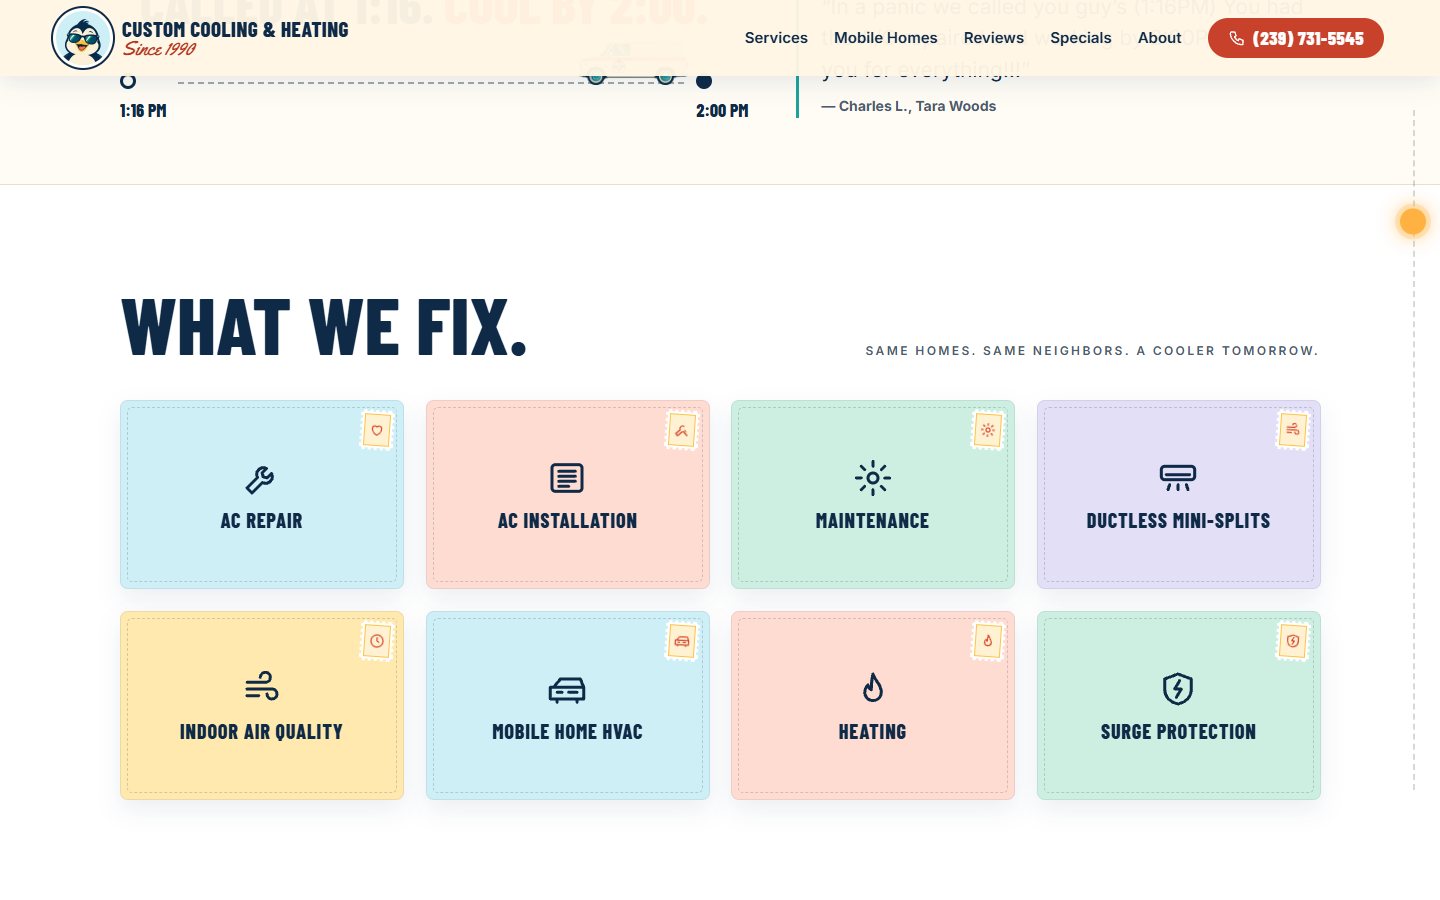Viewport: 1440px width, 900px height.
Task: Click the car icon on Mobile Home HVAC
Action: 567,690
